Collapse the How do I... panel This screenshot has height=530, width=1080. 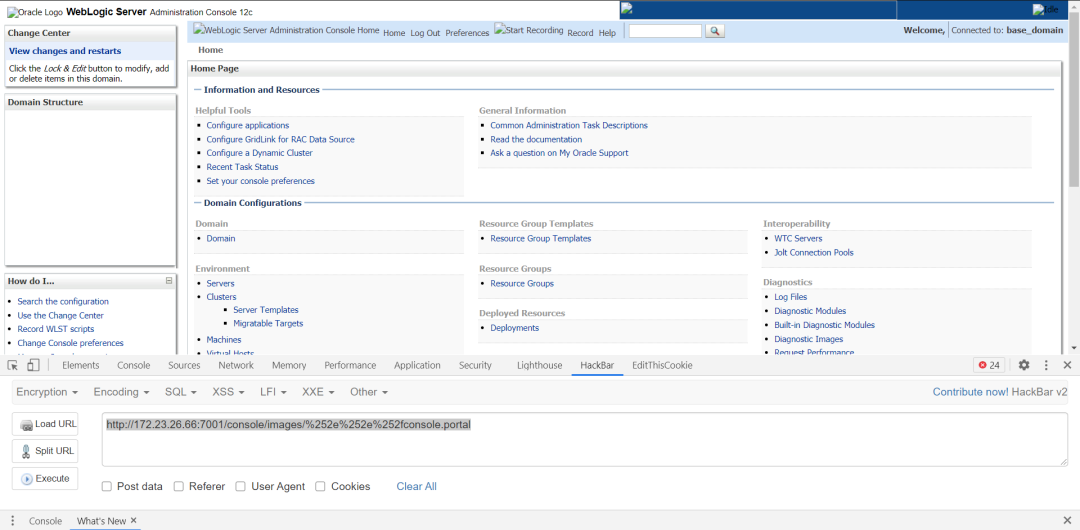tap(169, 281)
